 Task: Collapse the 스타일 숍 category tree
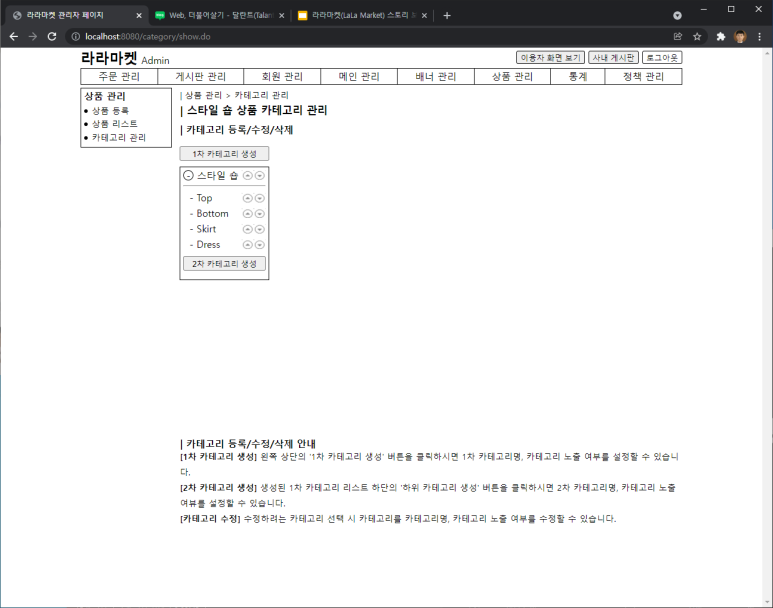point(188,175)
